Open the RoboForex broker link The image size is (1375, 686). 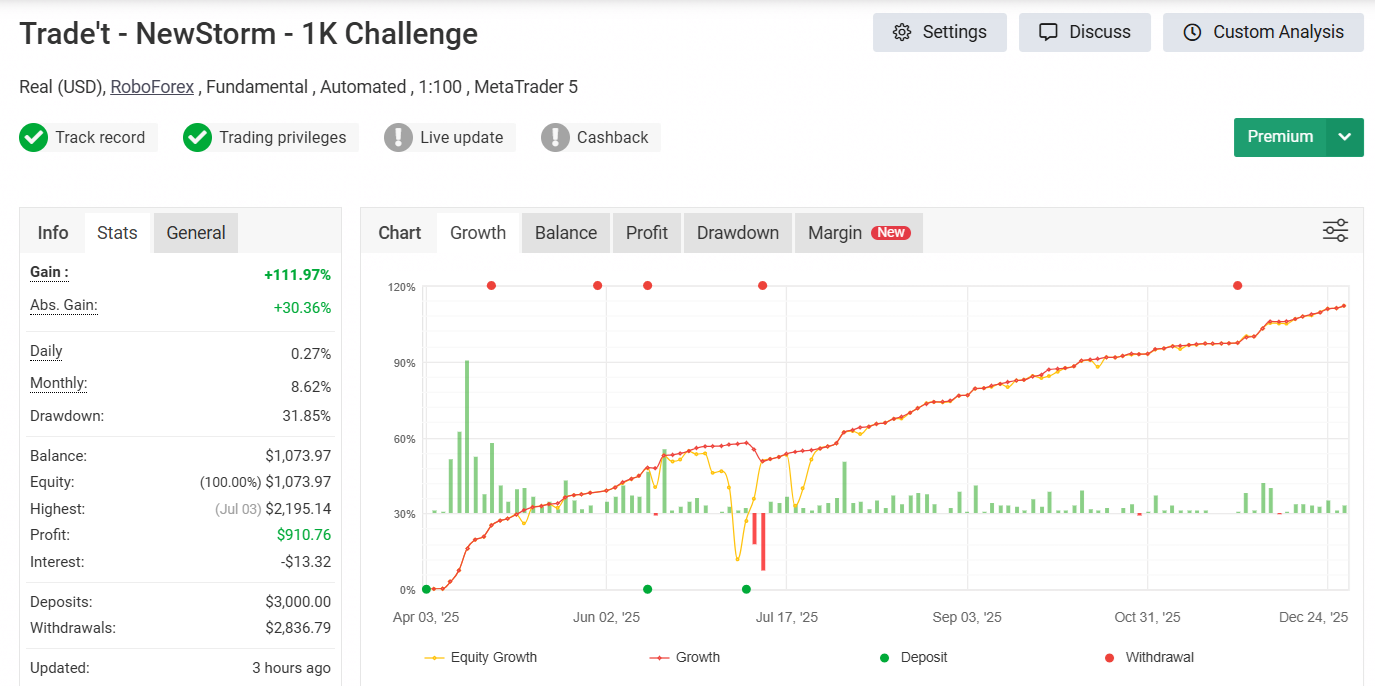coord(152,87)
